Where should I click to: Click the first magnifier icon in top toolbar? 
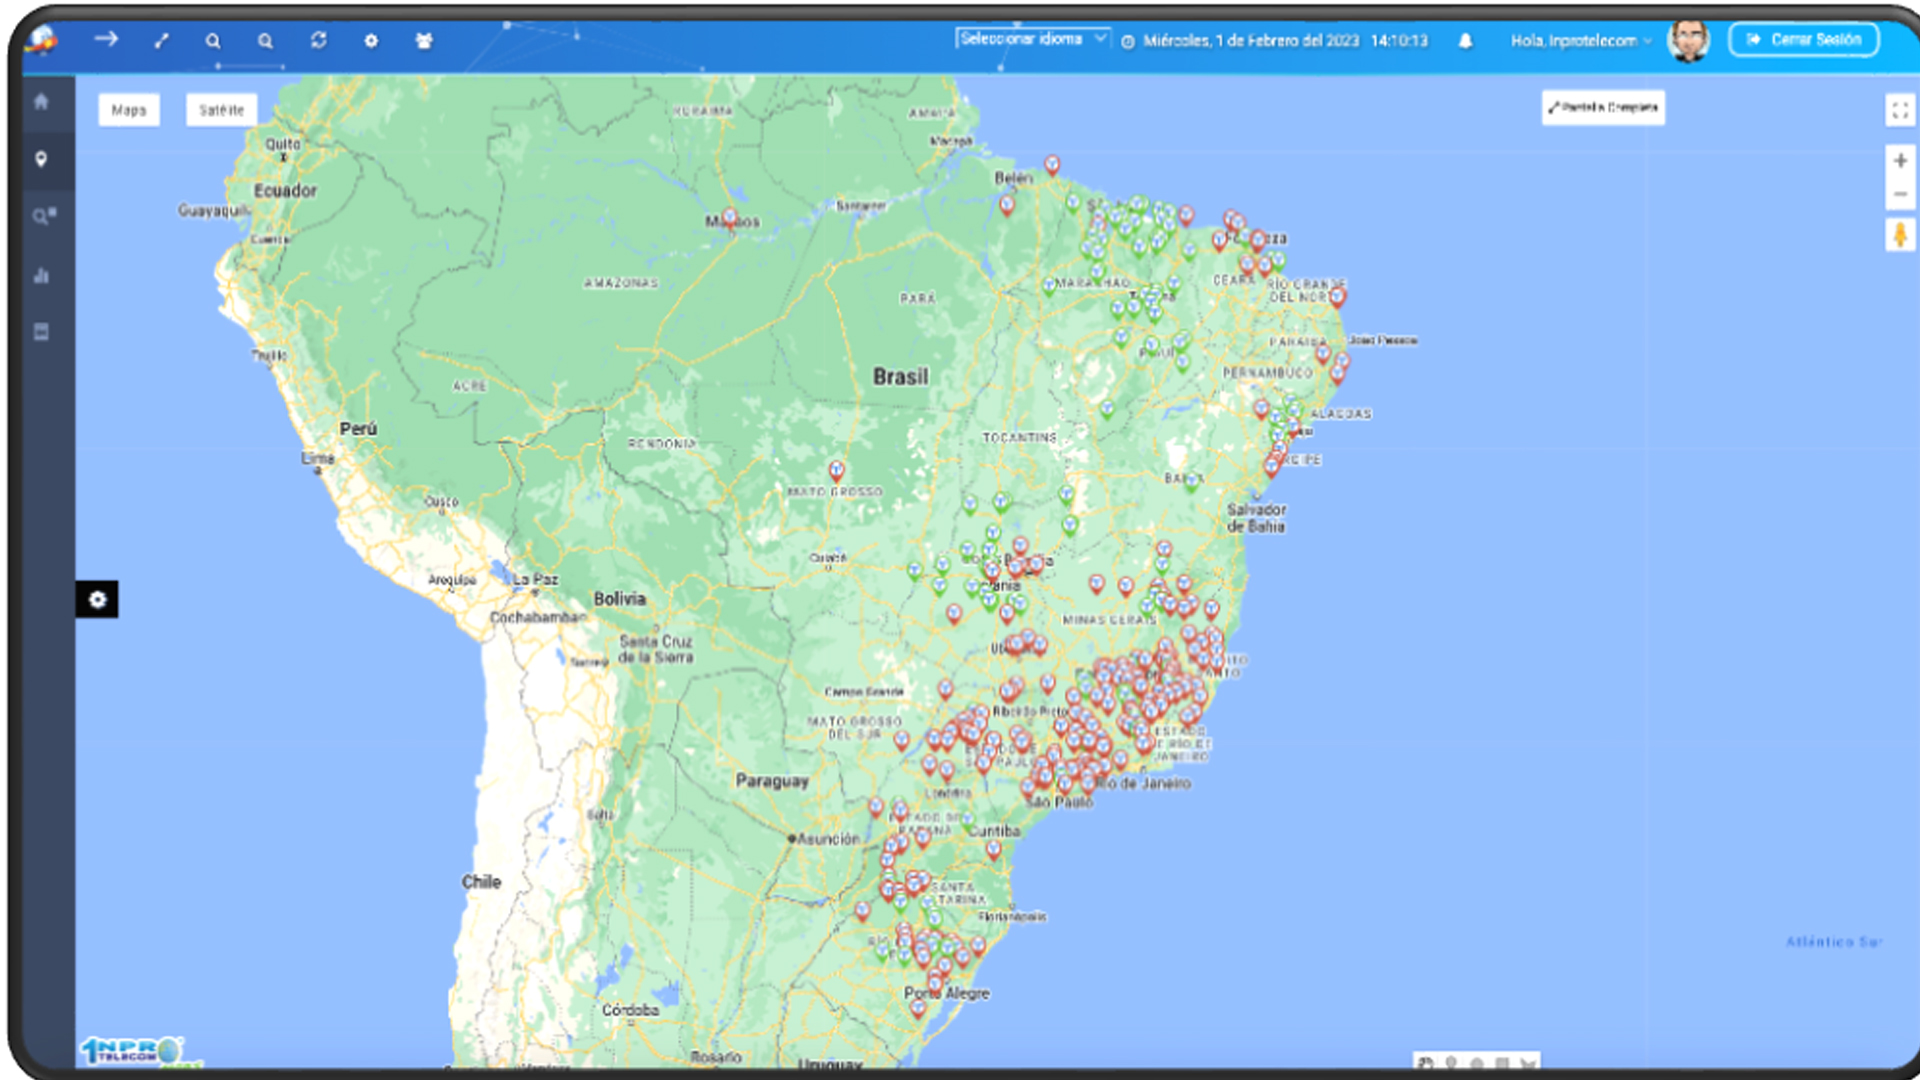213,41
